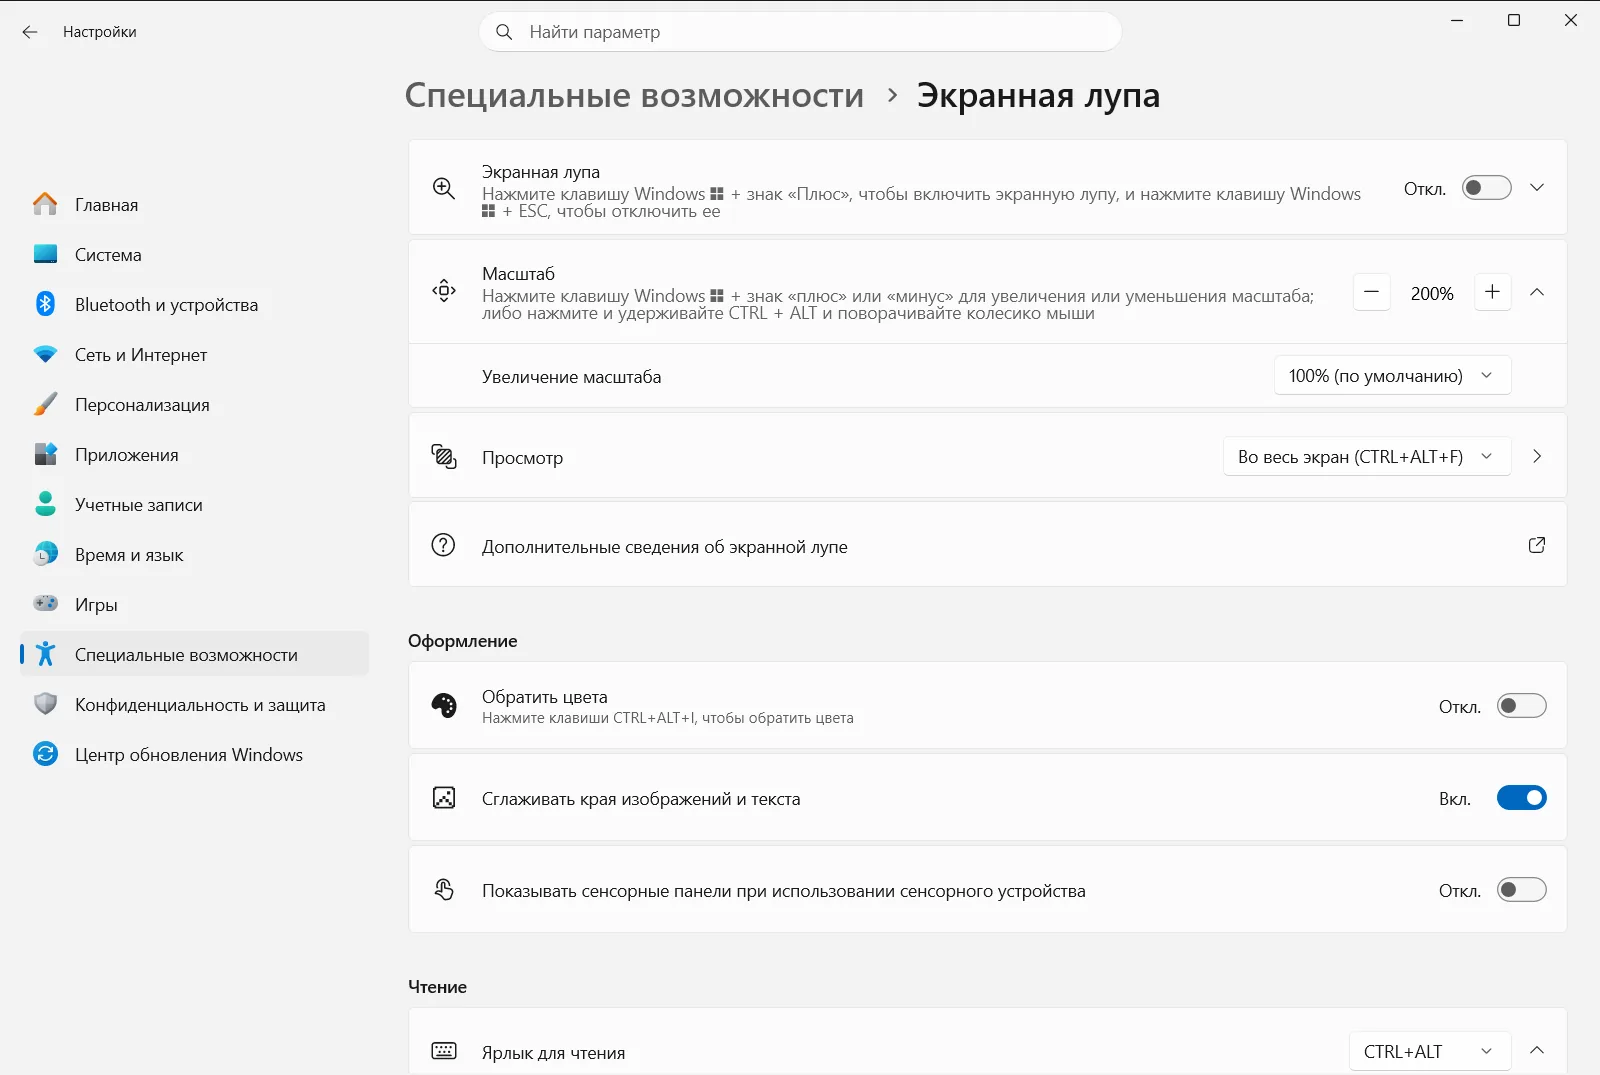The width and height of the screenshot is (1600, 1075).
Task: Decrease zoom level with minus button
Action: pyautogui.click(x=1372, y=292)
